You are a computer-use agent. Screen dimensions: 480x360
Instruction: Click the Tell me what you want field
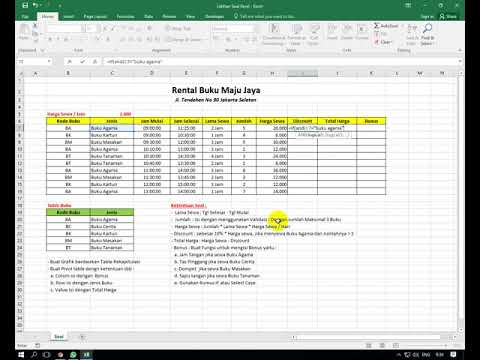(x=267, y=16)
